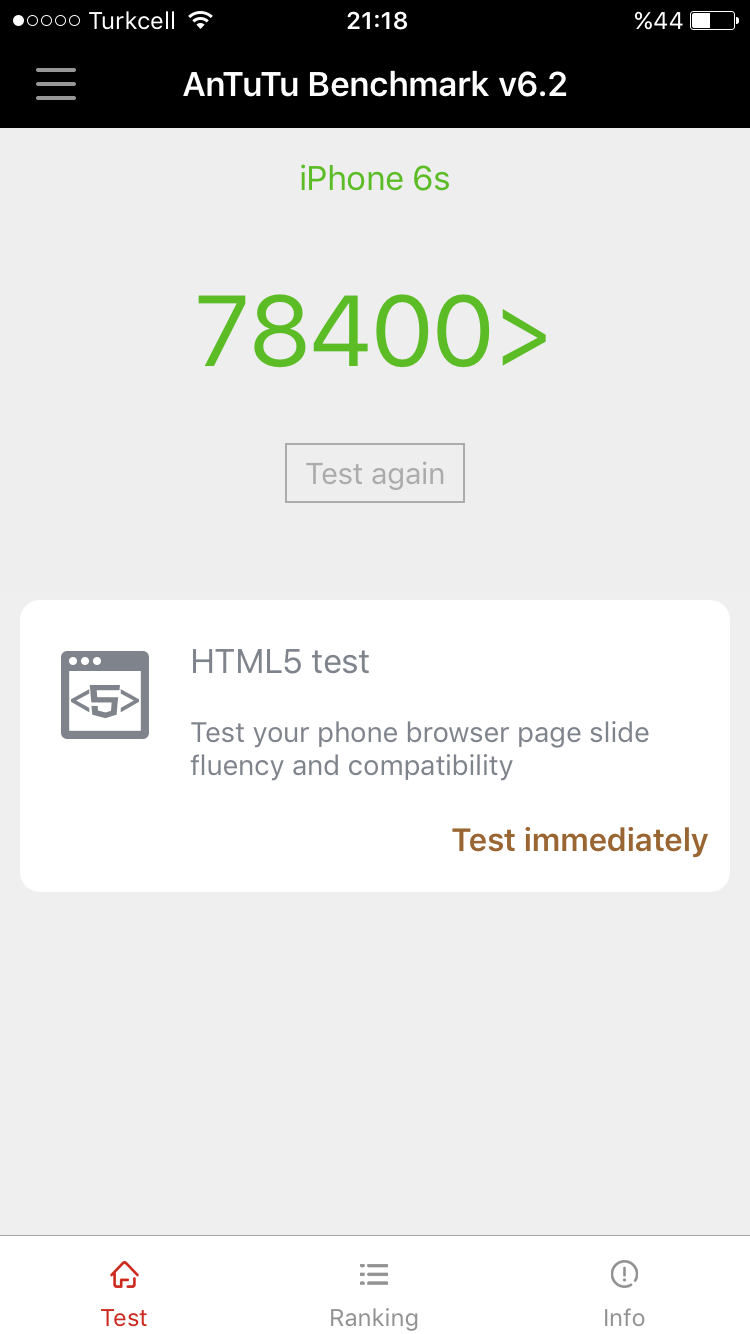Click the battery icon in status bar
Screen dimensions: 750x1334
(713, 21)
